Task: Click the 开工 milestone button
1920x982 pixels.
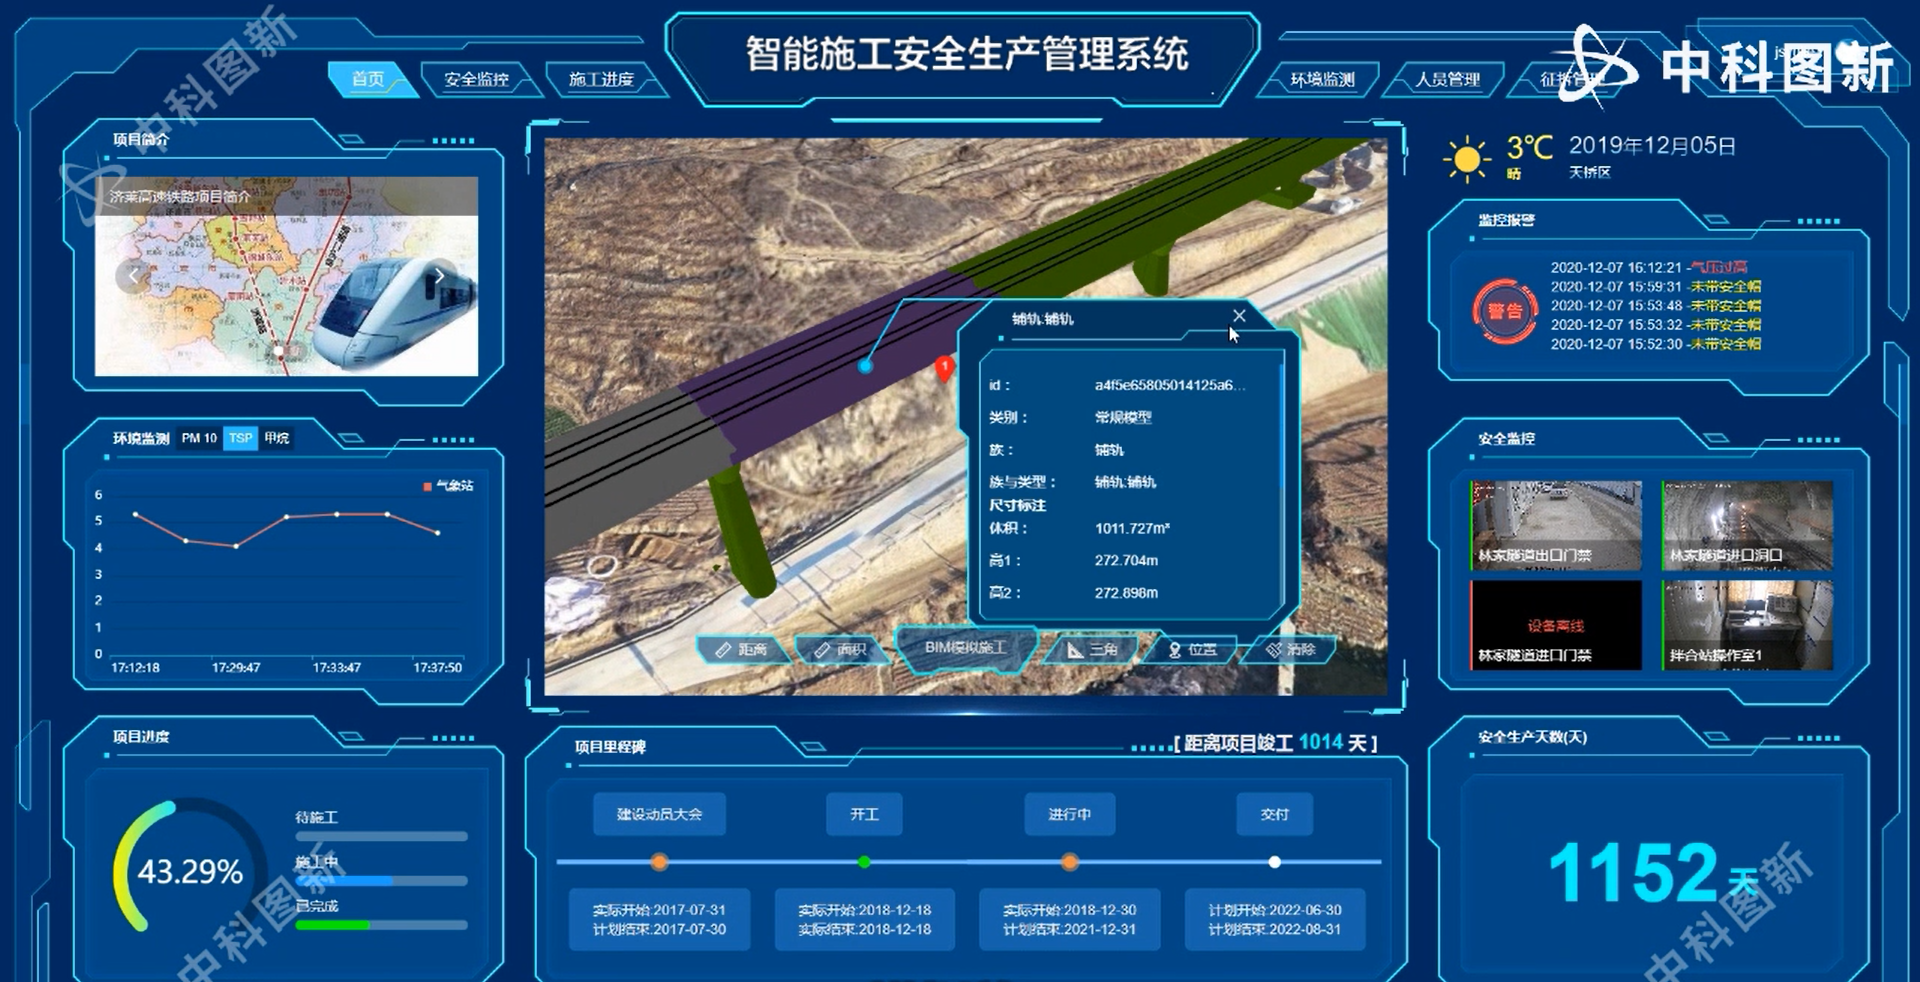Action: pos(864,814)
